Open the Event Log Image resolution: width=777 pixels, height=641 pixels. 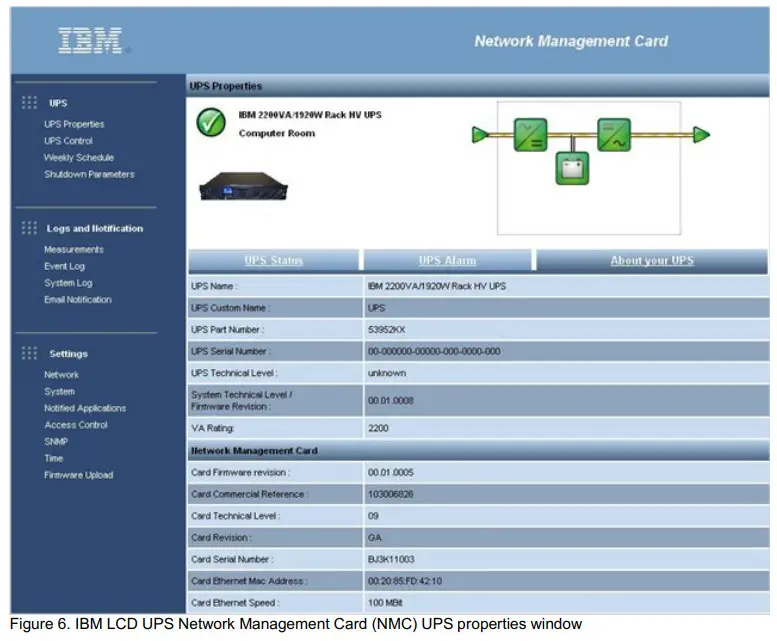[64, 266]
